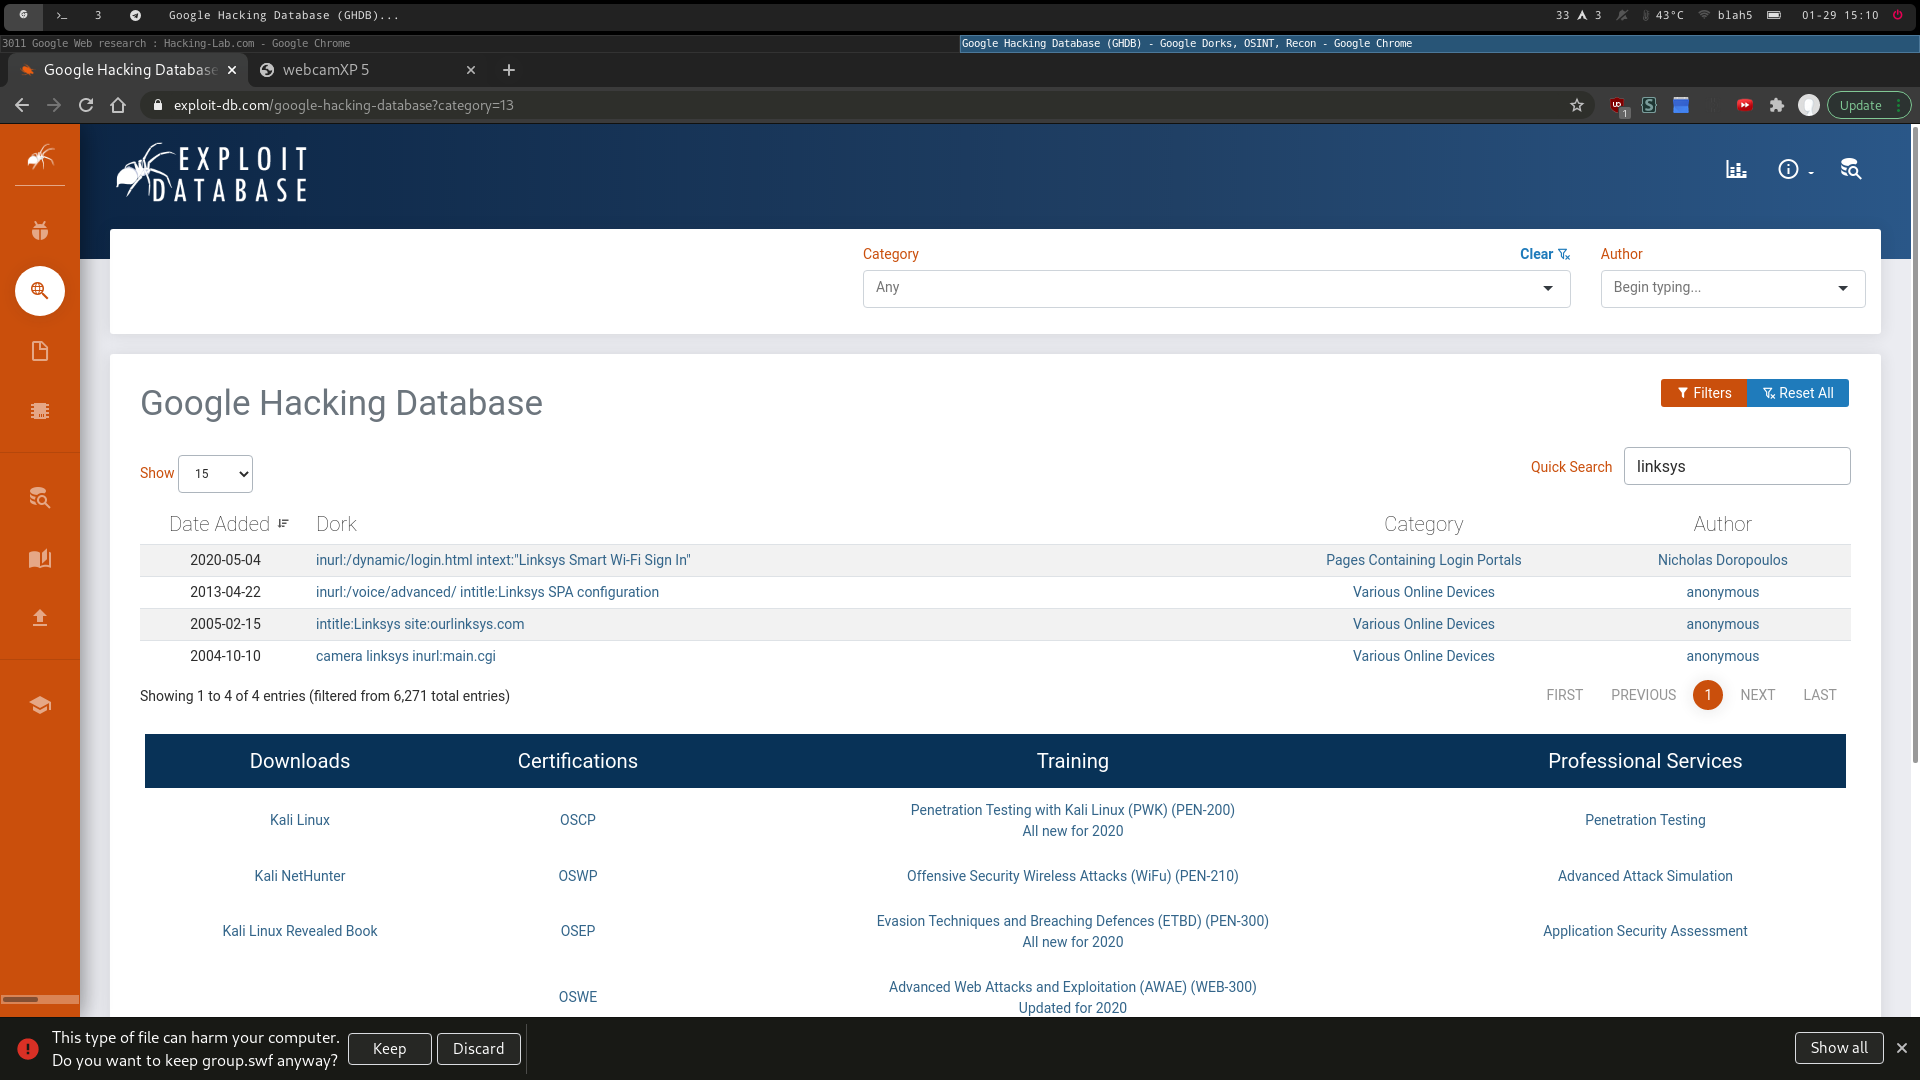Open the Linksys Smart Wi-Fi Sign In dork
This screenshot has height=1080, width=1920.
coord(503,560)
